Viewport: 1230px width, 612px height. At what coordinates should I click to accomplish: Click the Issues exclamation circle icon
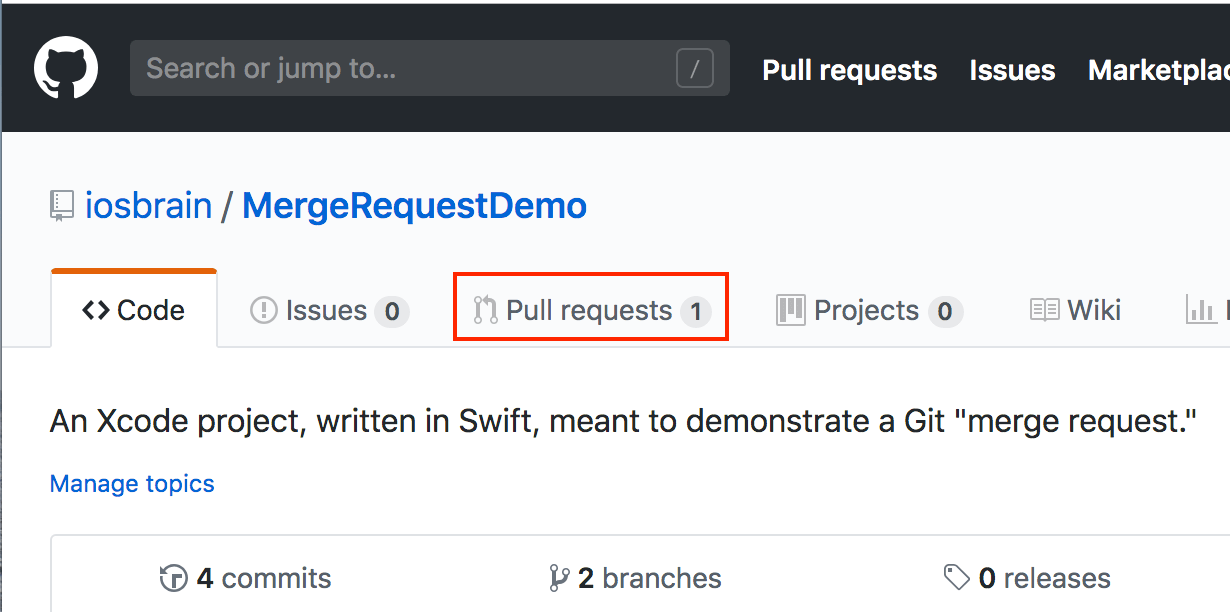(x=263, y=311)
